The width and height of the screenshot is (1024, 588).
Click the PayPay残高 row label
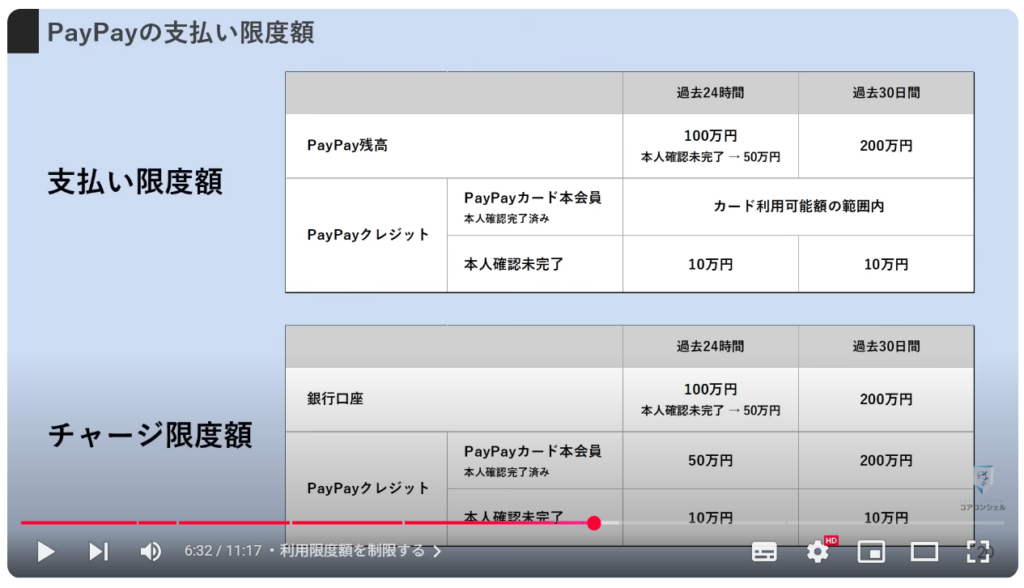pos(347,145)
